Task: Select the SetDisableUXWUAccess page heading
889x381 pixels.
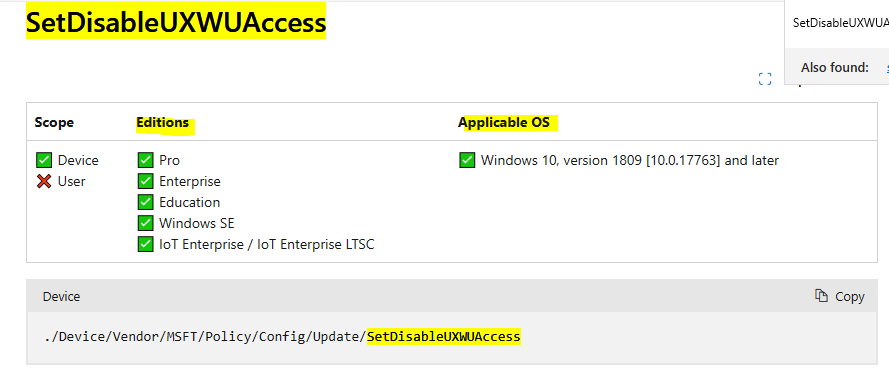Action: (176, 22)
